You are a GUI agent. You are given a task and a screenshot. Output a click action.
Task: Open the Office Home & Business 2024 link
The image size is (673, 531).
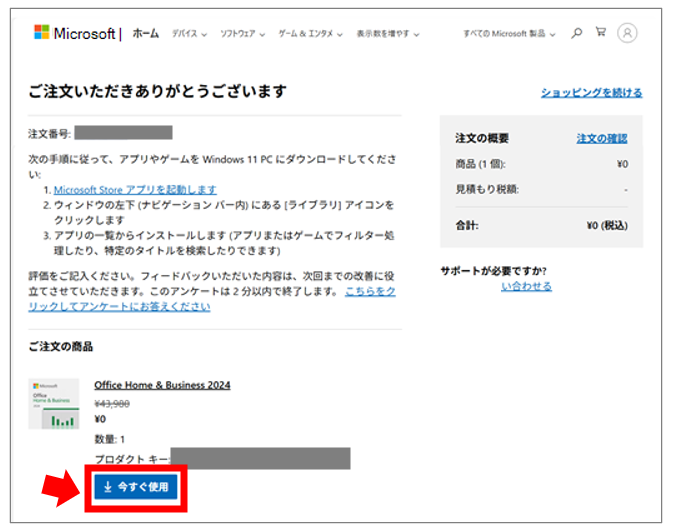(x=162, y=385)
